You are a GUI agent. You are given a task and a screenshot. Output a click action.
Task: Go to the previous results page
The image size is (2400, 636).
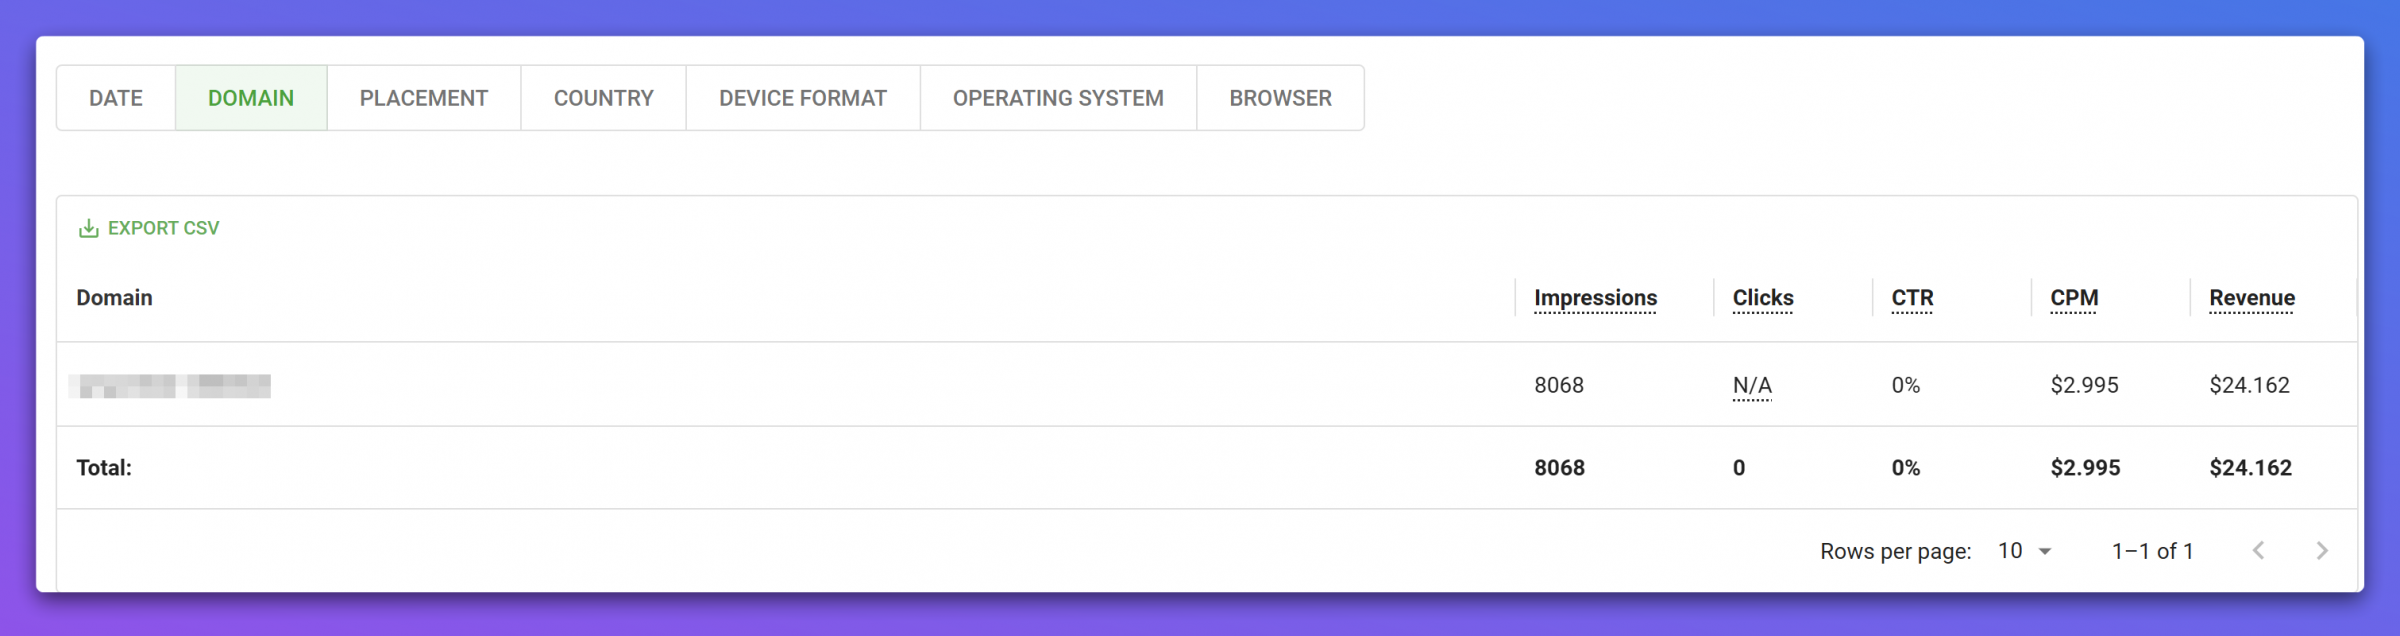click(x=2258, y=551)
